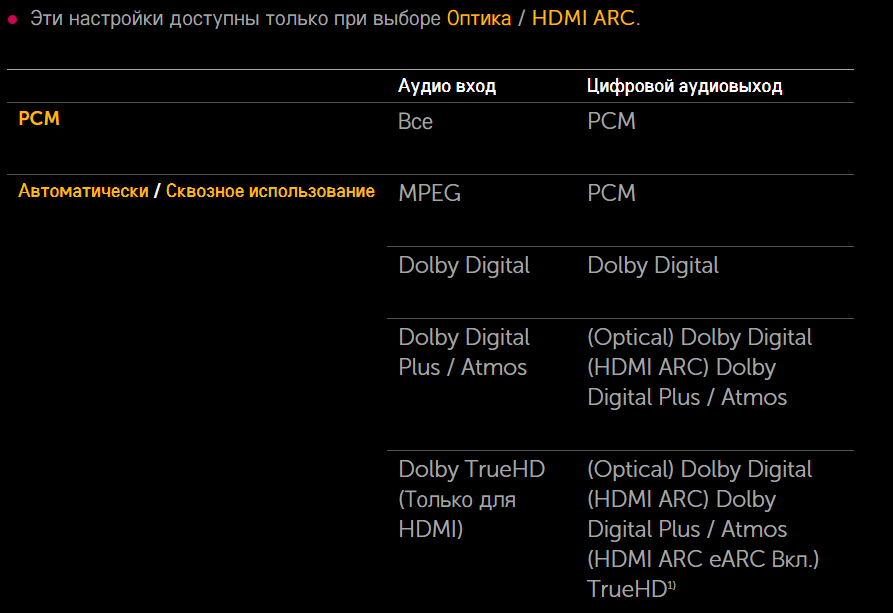Click the orange "PCM" row label
893x613 pixels.
click(x=39, y=119)
